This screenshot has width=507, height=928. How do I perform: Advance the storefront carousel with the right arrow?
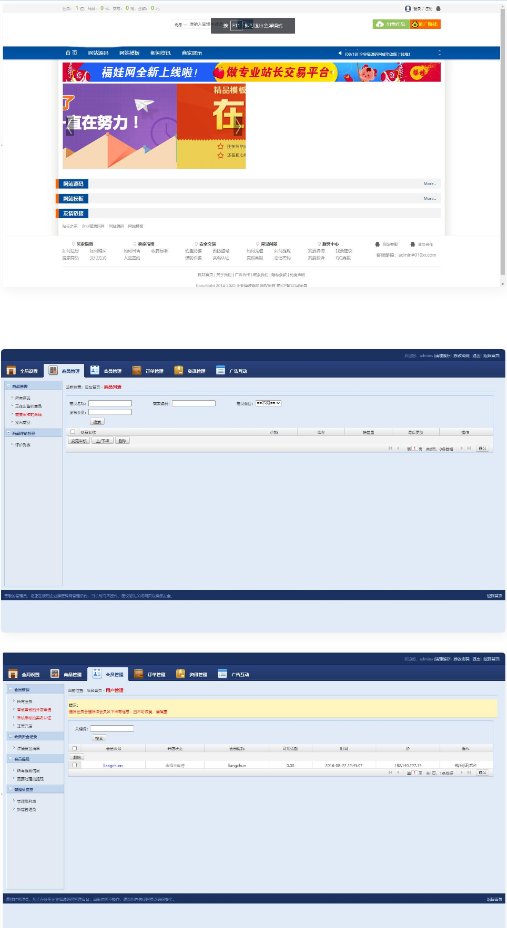[x=238, y=126]
